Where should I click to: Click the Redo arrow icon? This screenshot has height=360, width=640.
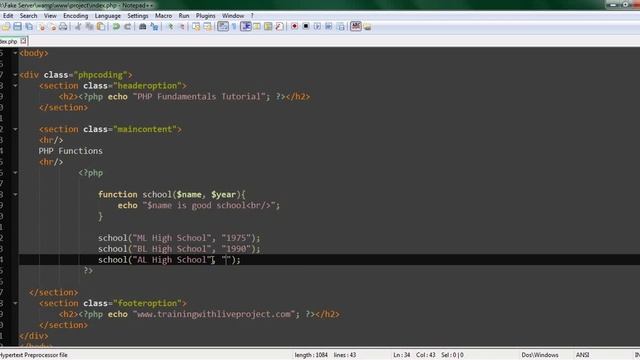pyautogui.click(x=127, y=27)
